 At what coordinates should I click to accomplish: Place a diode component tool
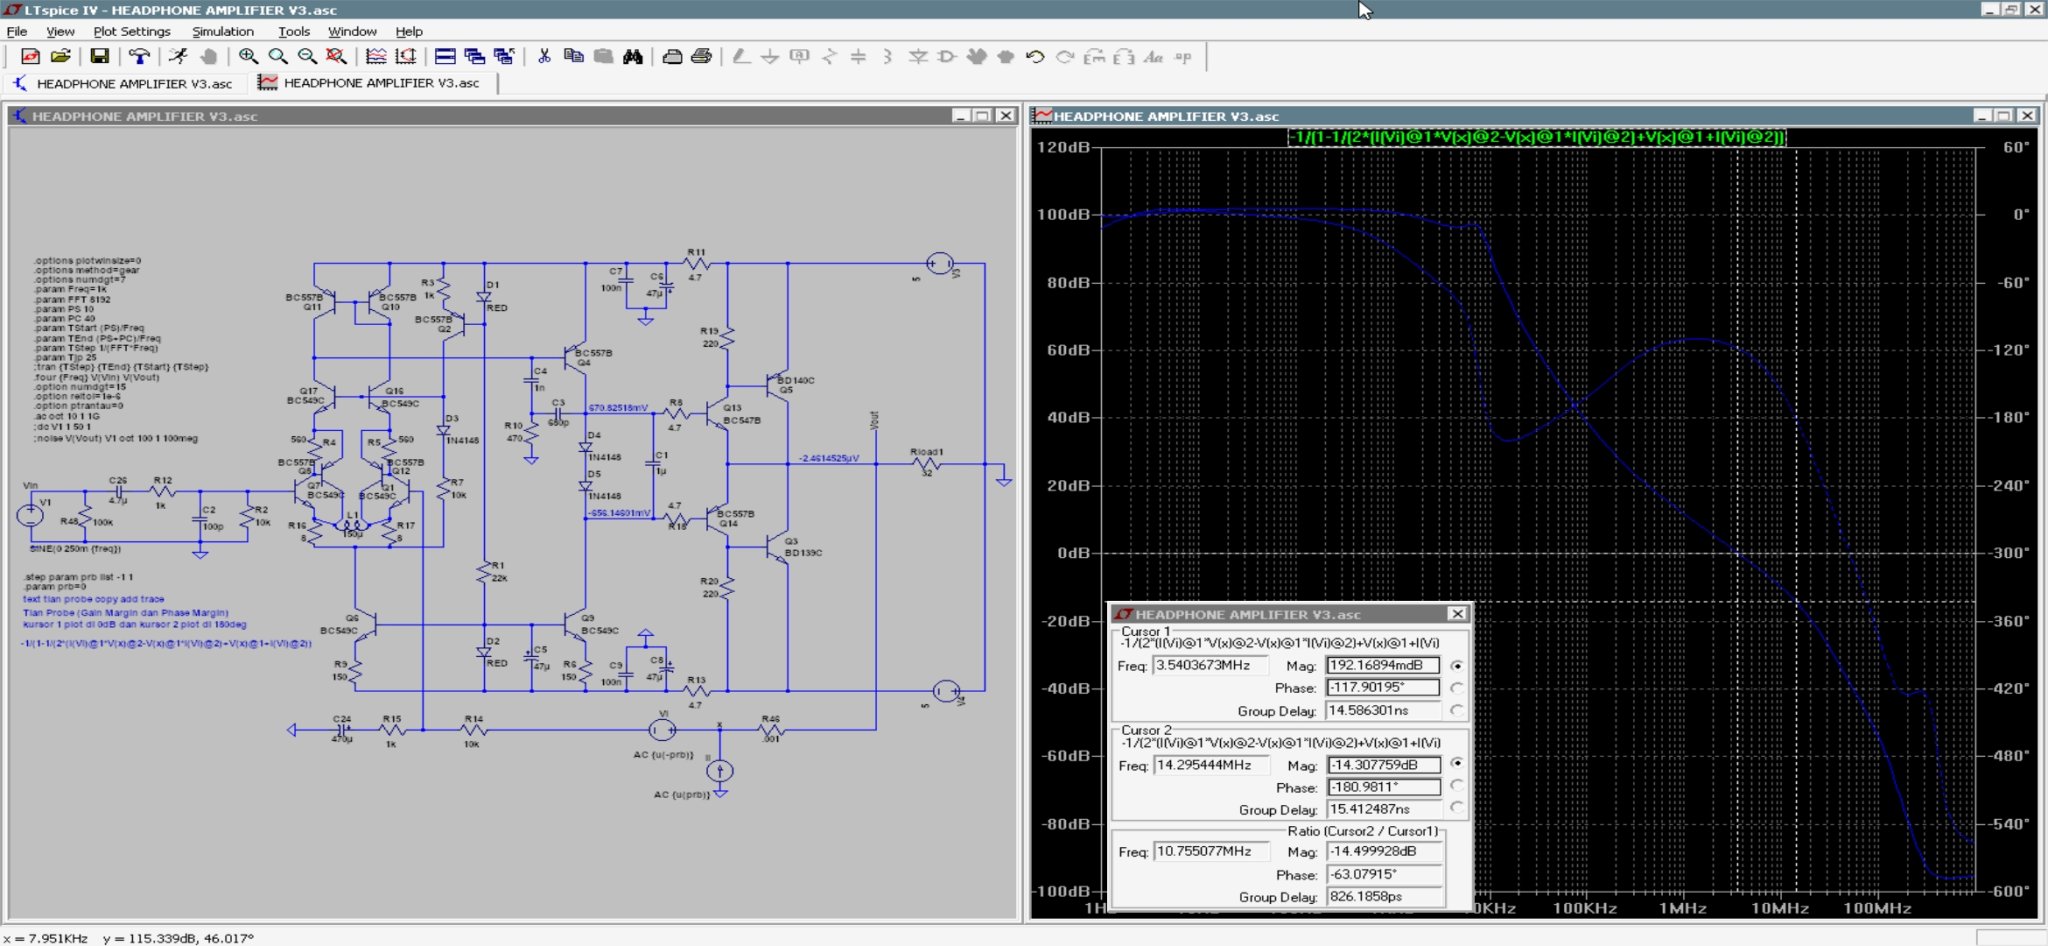coord(918,57)
